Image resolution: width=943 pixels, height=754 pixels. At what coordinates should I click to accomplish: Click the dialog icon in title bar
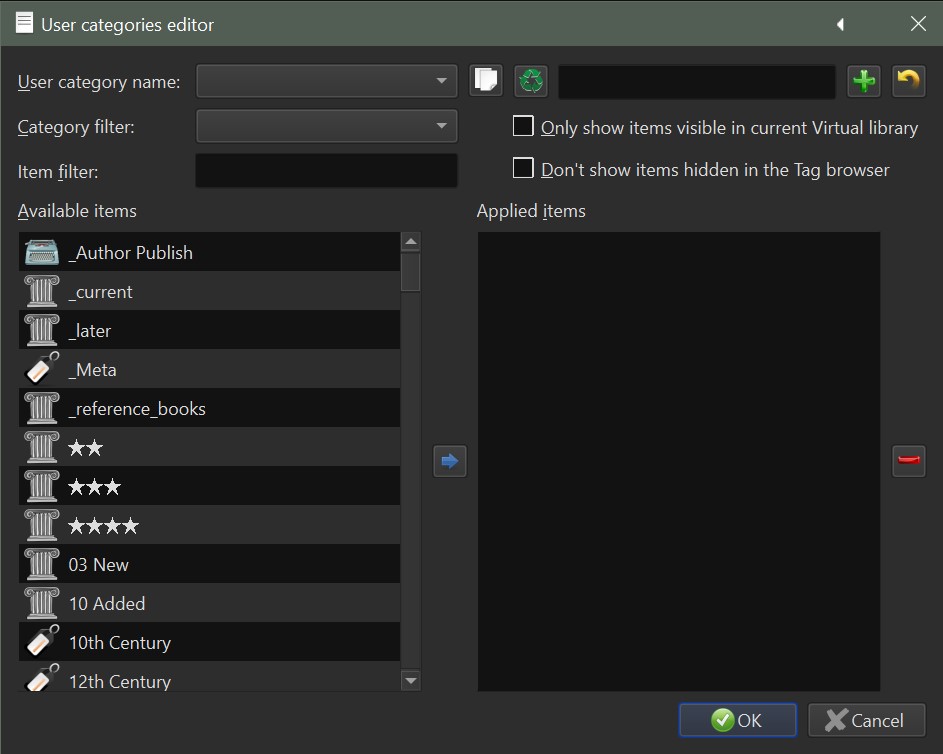(24, 23)
